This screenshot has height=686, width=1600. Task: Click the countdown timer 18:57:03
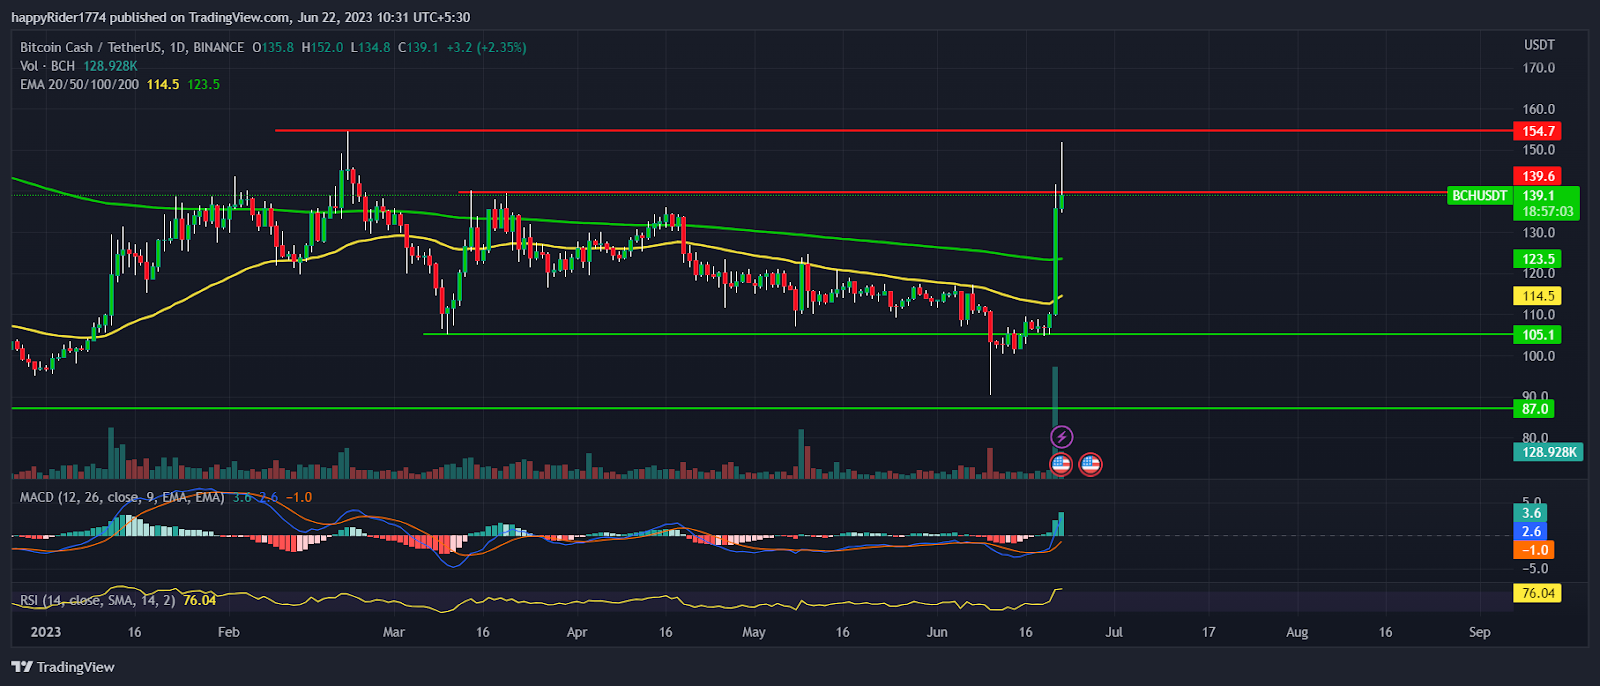point(1547,211)
